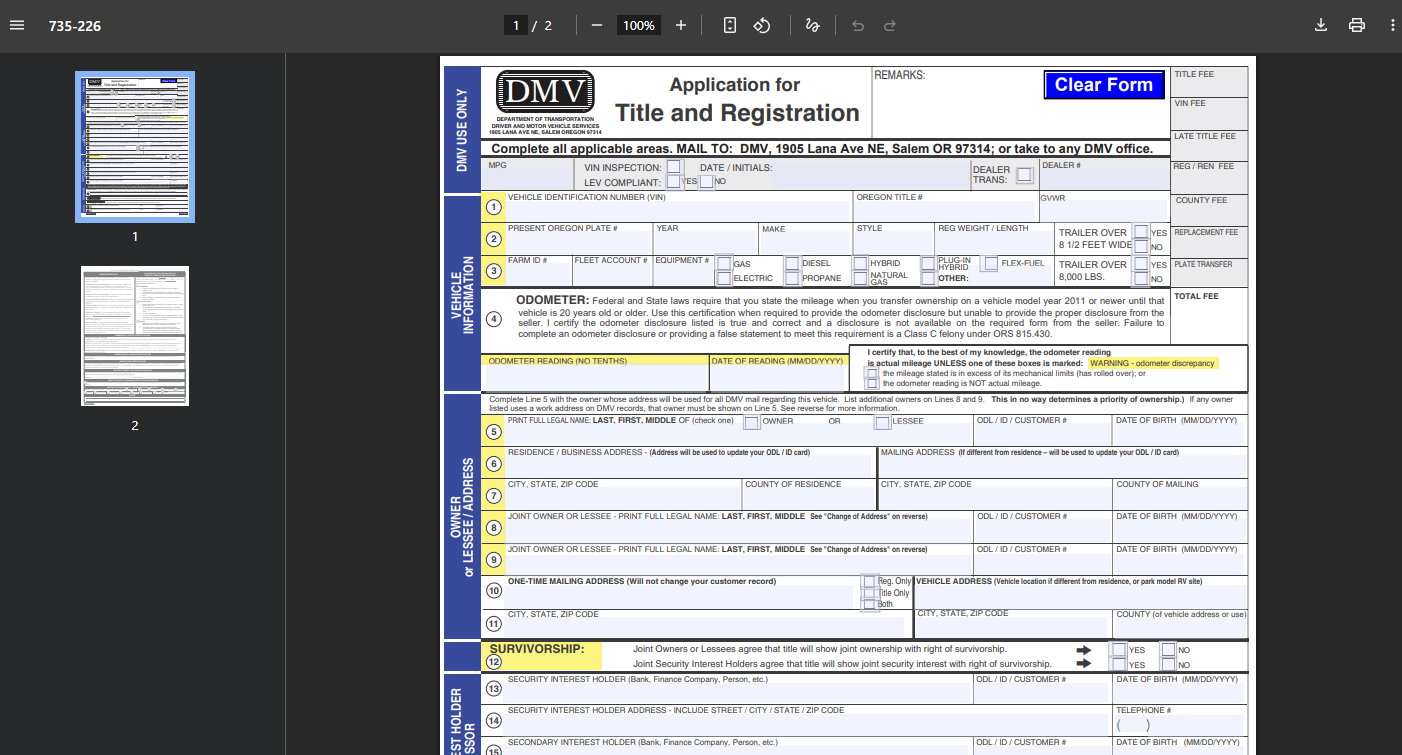Tick the Owner checkbox on line 5

751,422
